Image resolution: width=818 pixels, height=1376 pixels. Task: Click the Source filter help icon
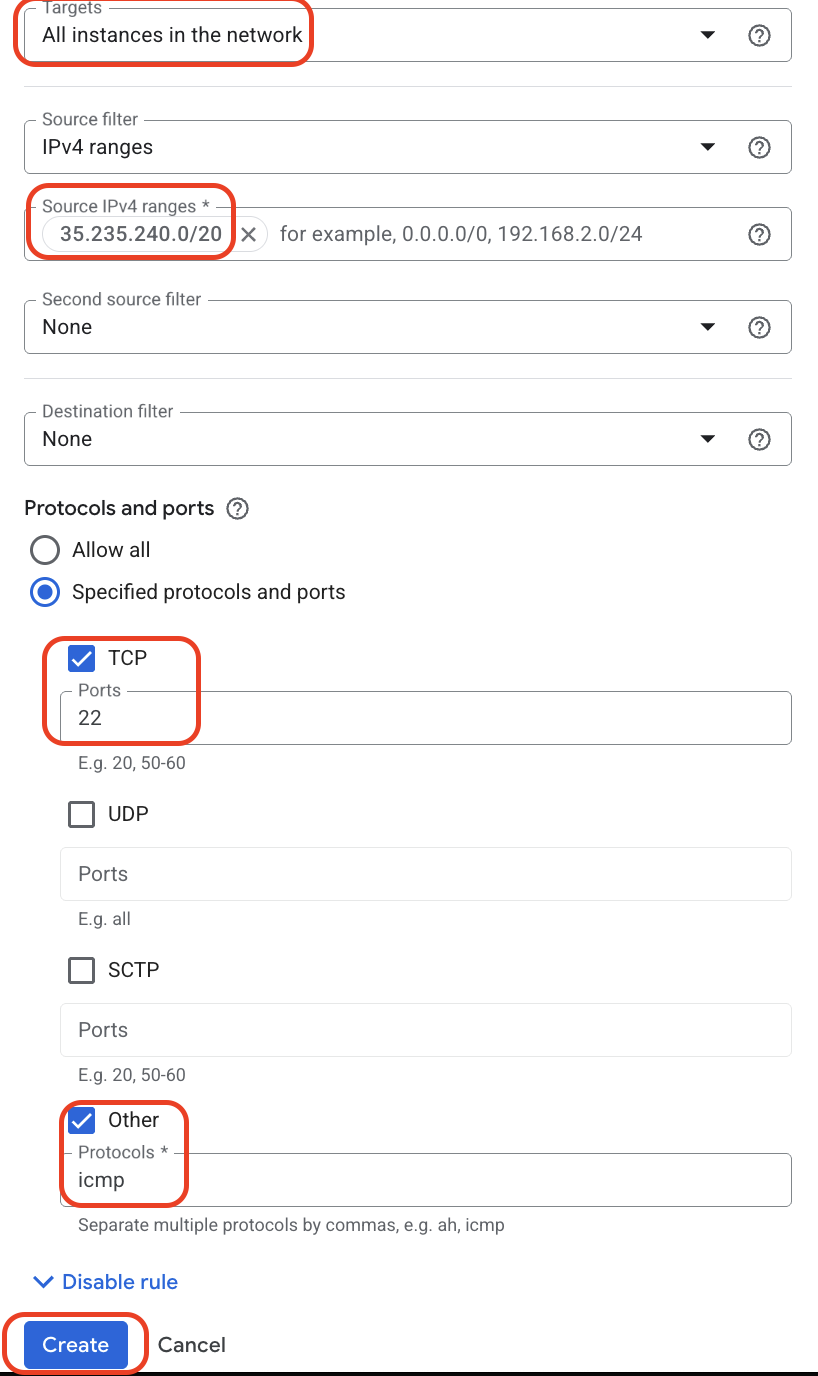[x=759, y=146]
